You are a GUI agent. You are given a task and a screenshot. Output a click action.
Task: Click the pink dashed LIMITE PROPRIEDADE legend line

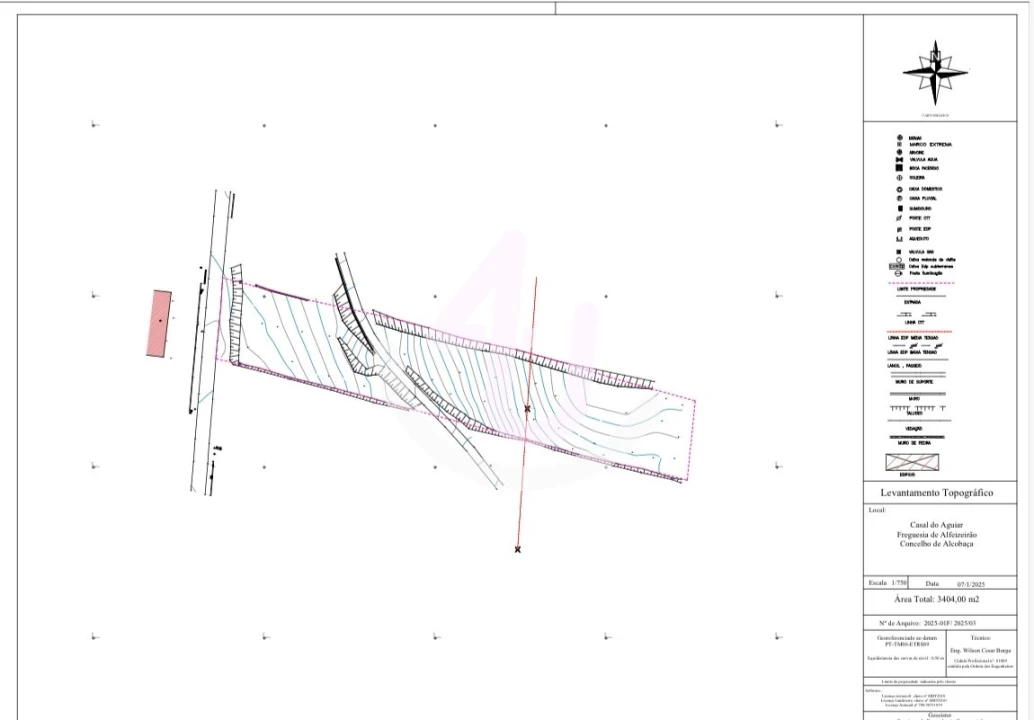tap(920, 283)
